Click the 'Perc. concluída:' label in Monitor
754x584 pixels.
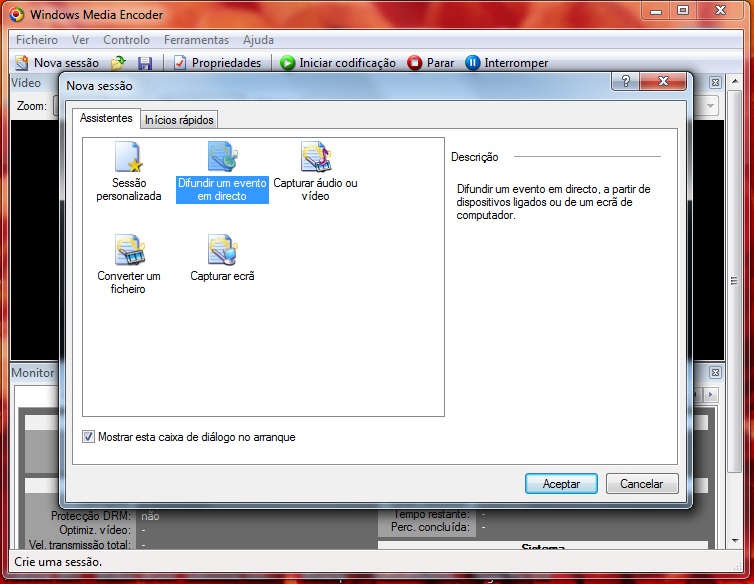point(430,527)
